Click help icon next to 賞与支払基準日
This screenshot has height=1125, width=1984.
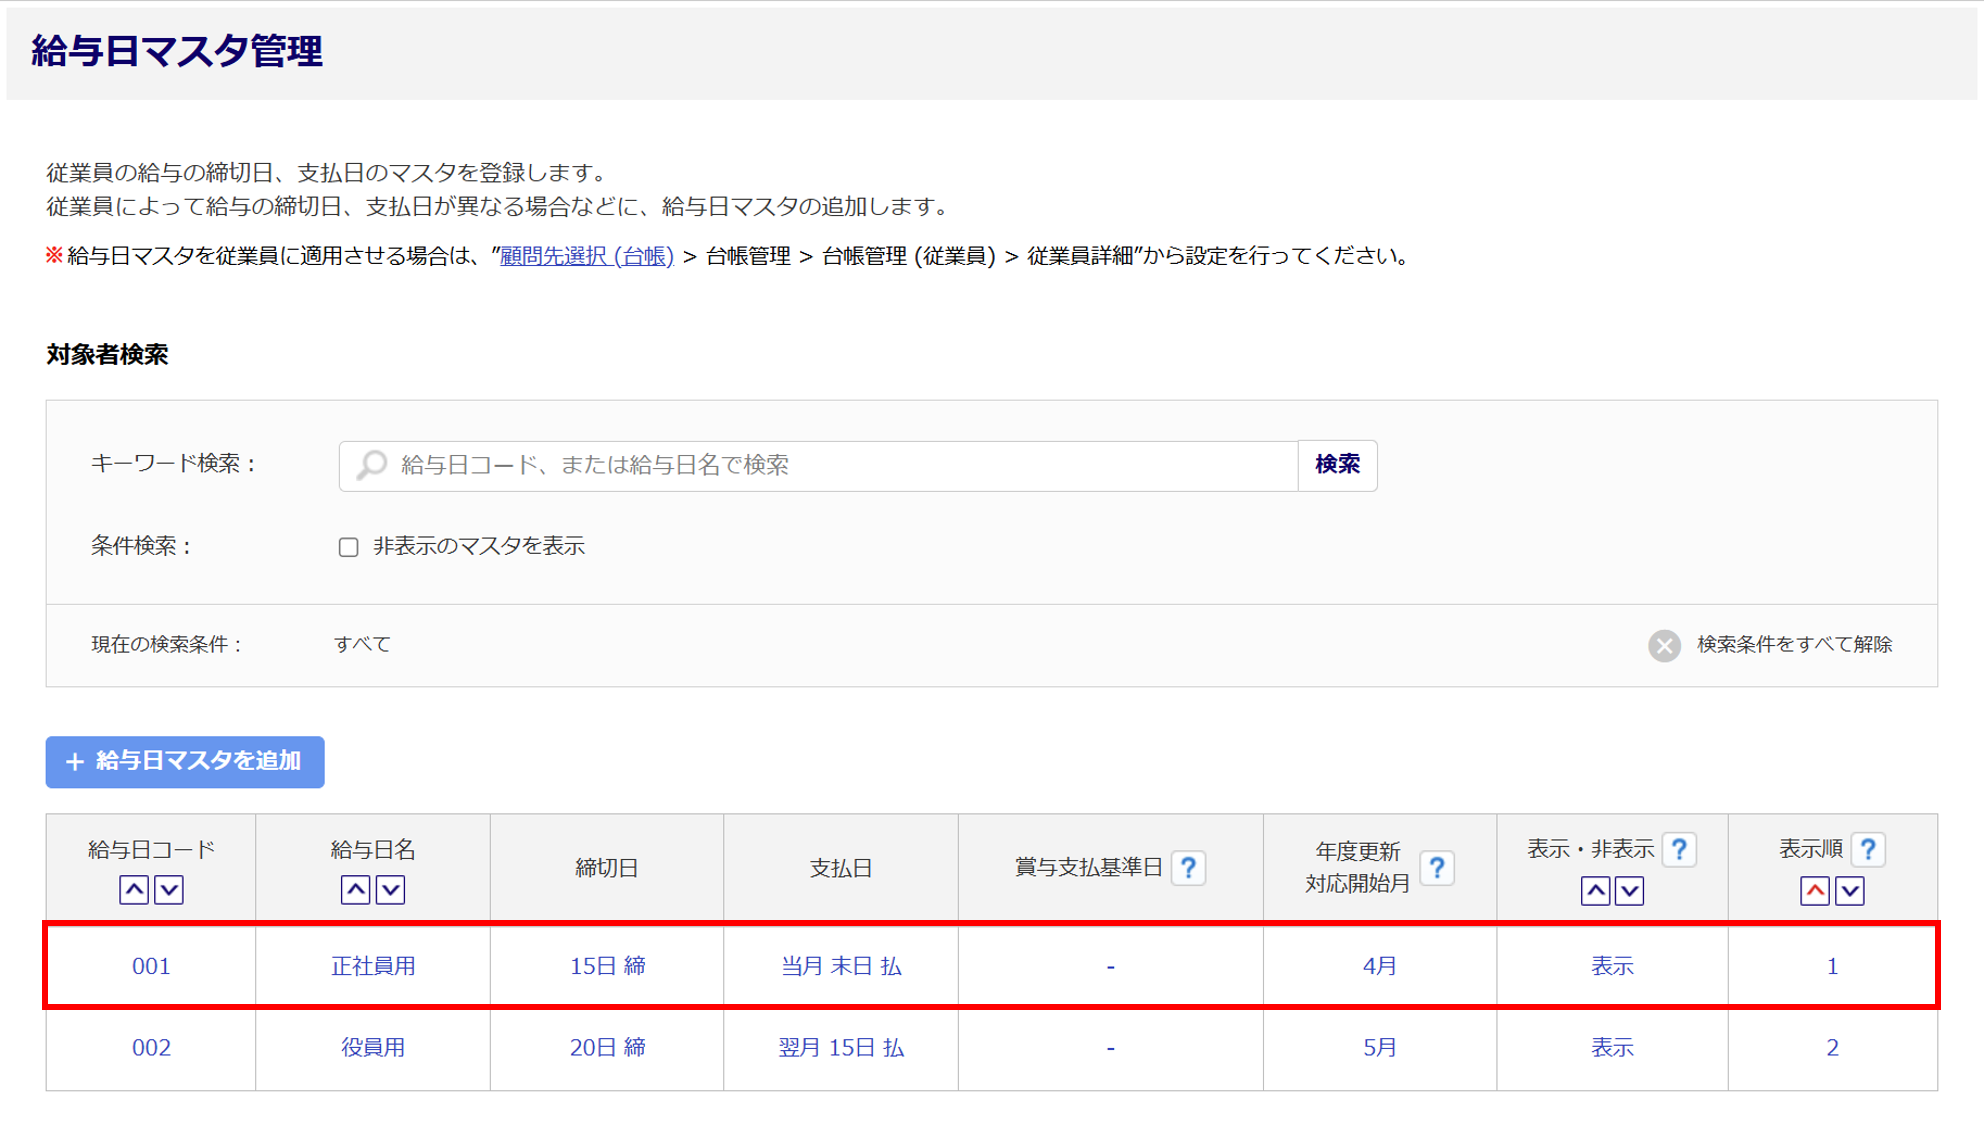[x=1188, y=867]
